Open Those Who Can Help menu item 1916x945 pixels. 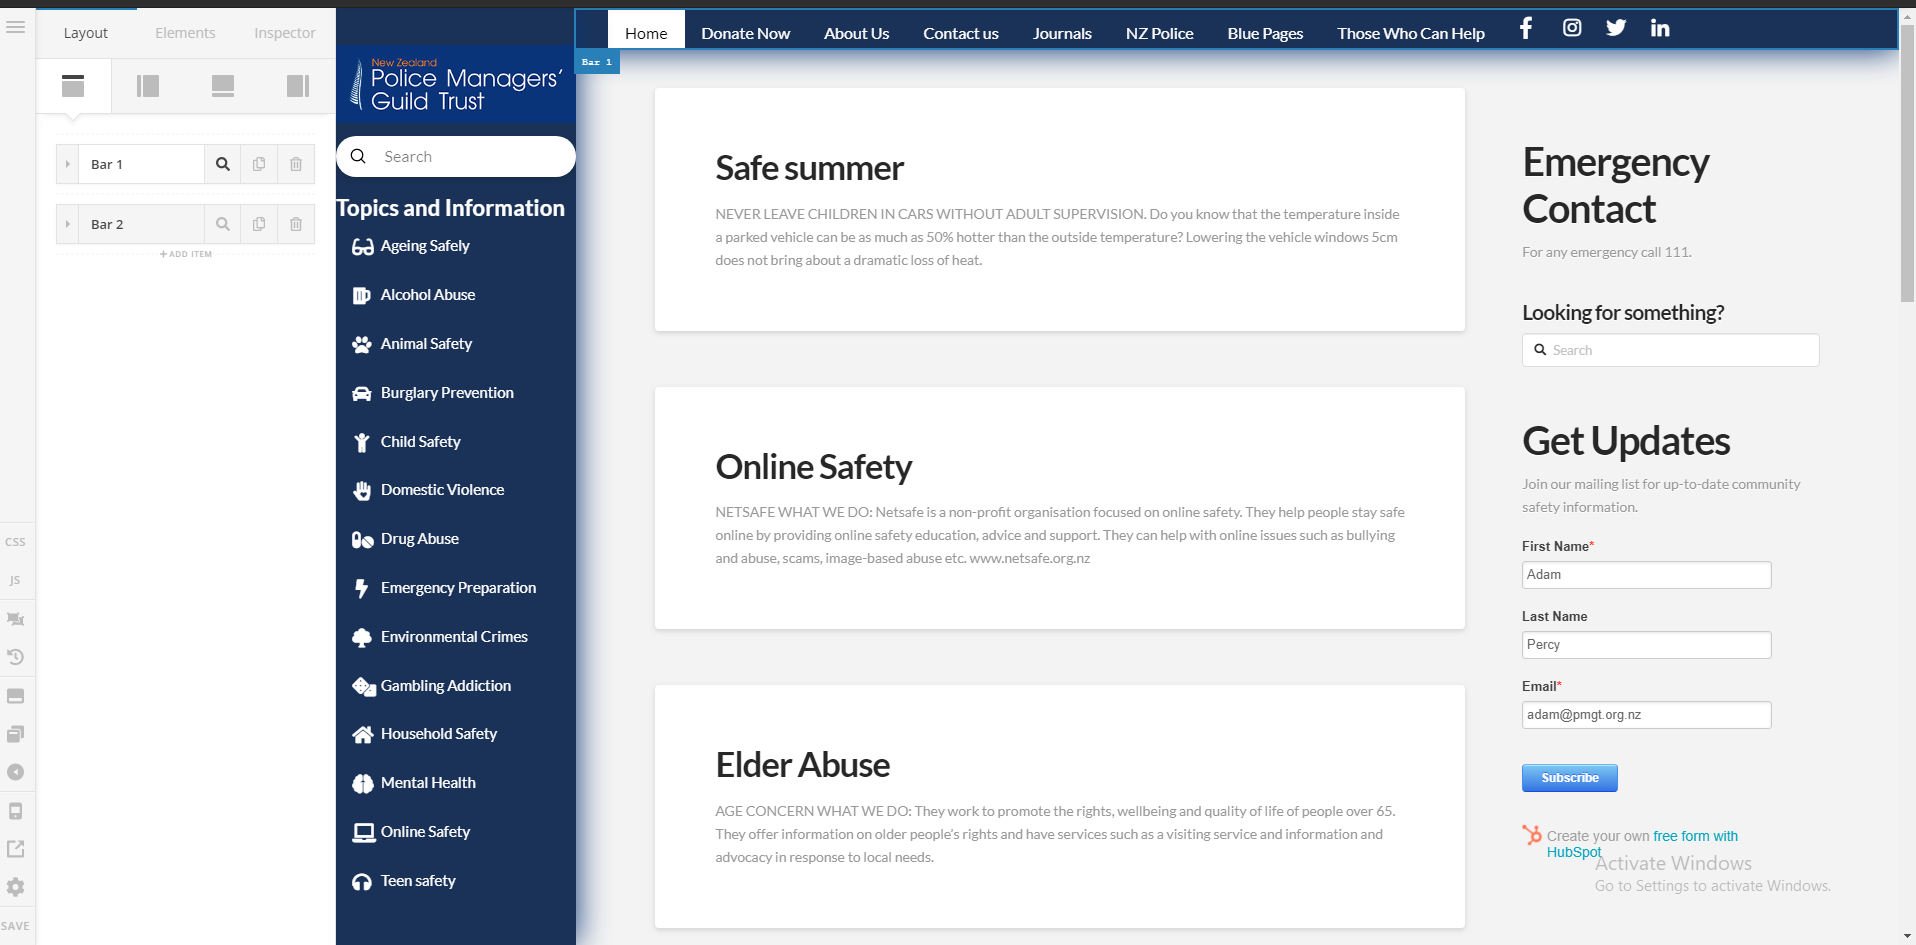tap(1411, 33)
